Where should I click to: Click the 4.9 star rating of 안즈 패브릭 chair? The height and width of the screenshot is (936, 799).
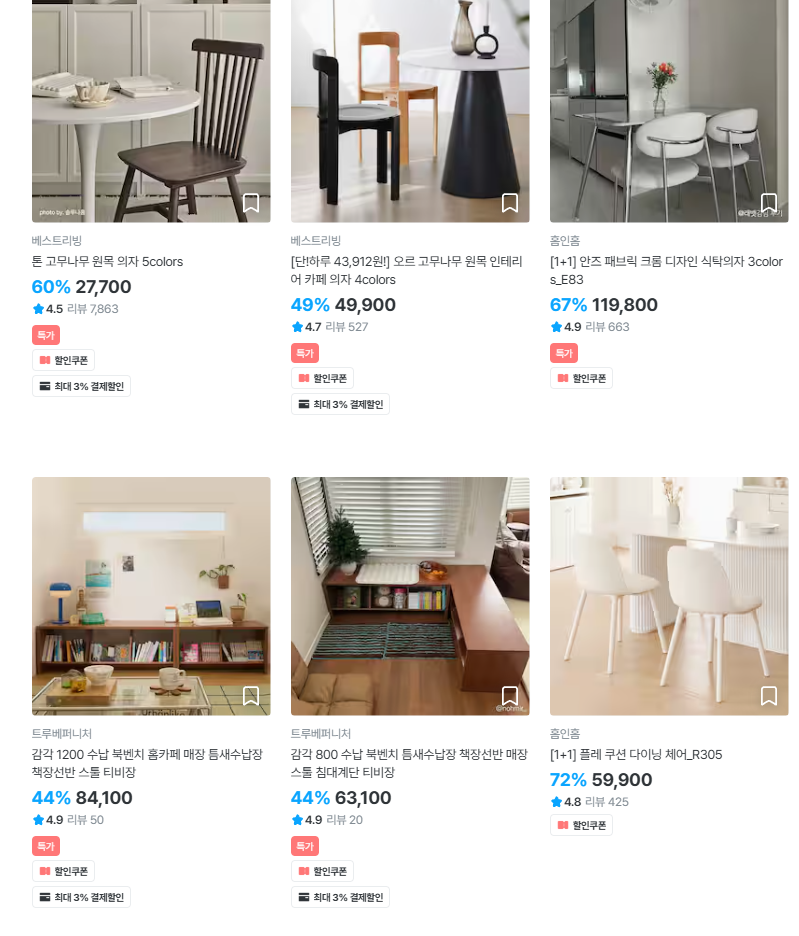point(566,327)
